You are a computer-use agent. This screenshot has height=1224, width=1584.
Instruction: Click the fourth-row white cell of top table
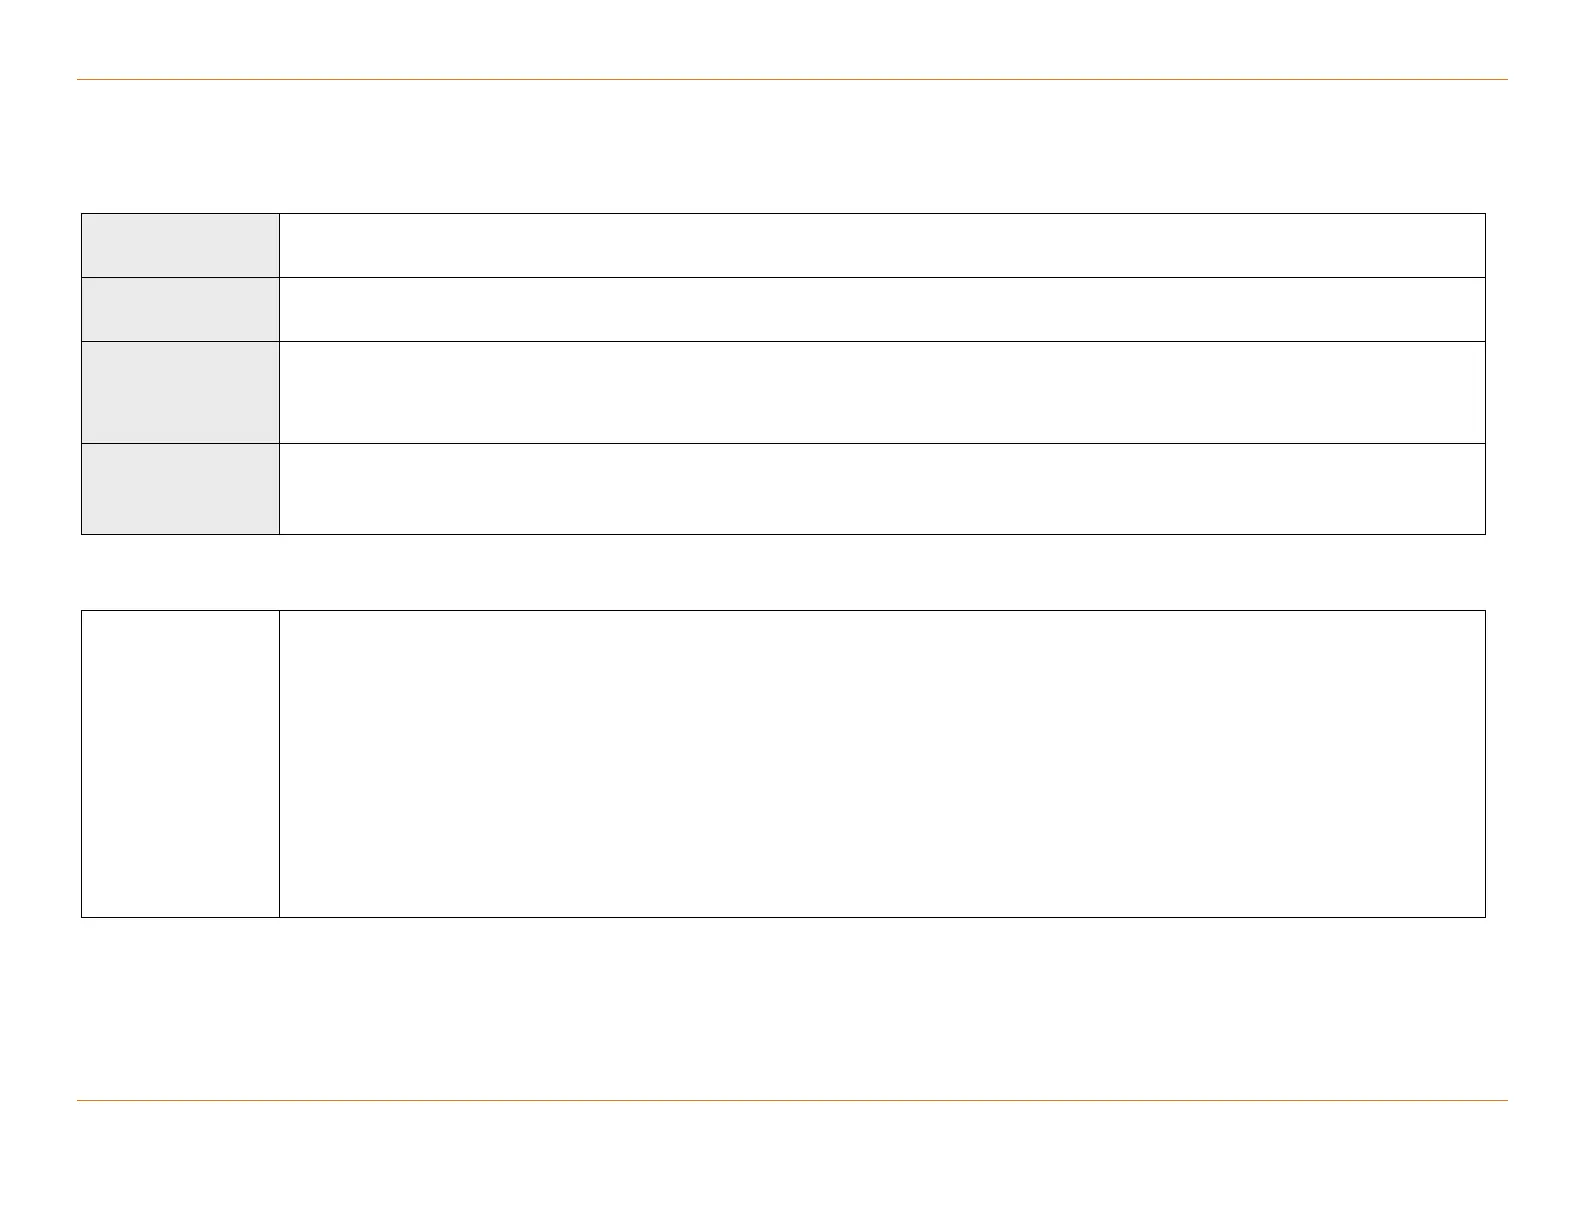coord(882,488)
